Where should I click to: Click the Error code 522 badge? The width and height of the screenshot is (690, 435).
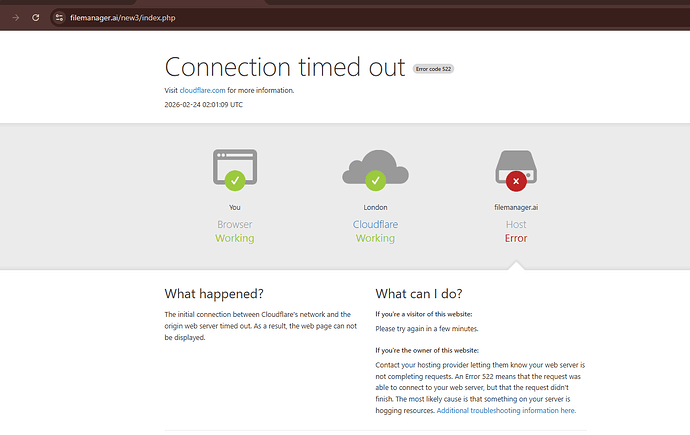pos(433,69)
